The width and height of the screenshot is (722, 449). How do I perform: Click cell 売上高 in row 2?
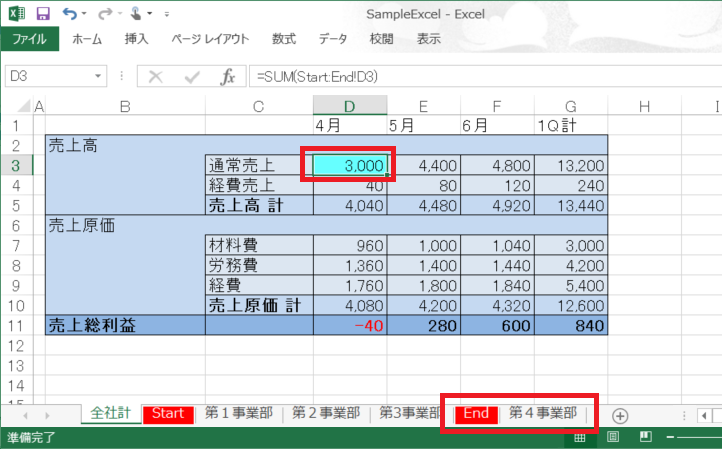(x=125, y=146)
